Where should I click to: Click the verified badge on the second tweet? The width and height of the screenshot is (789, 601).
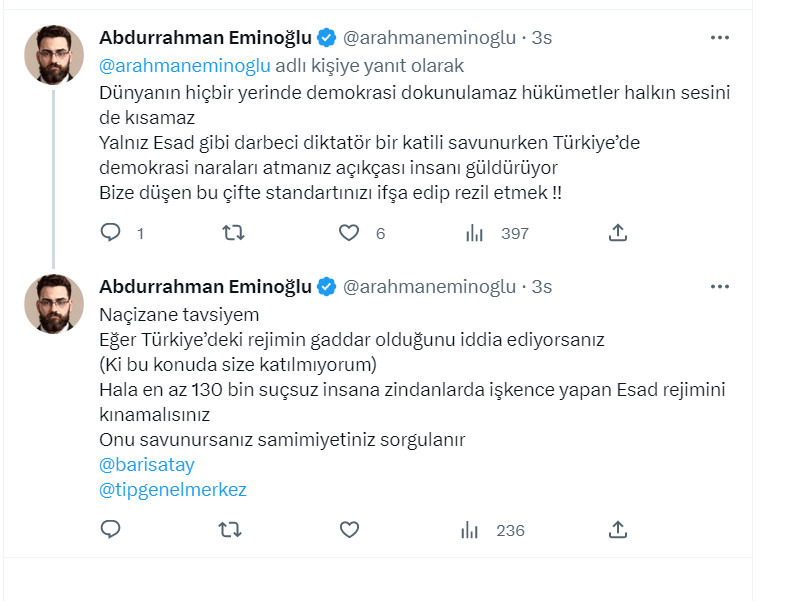point(327,287)
